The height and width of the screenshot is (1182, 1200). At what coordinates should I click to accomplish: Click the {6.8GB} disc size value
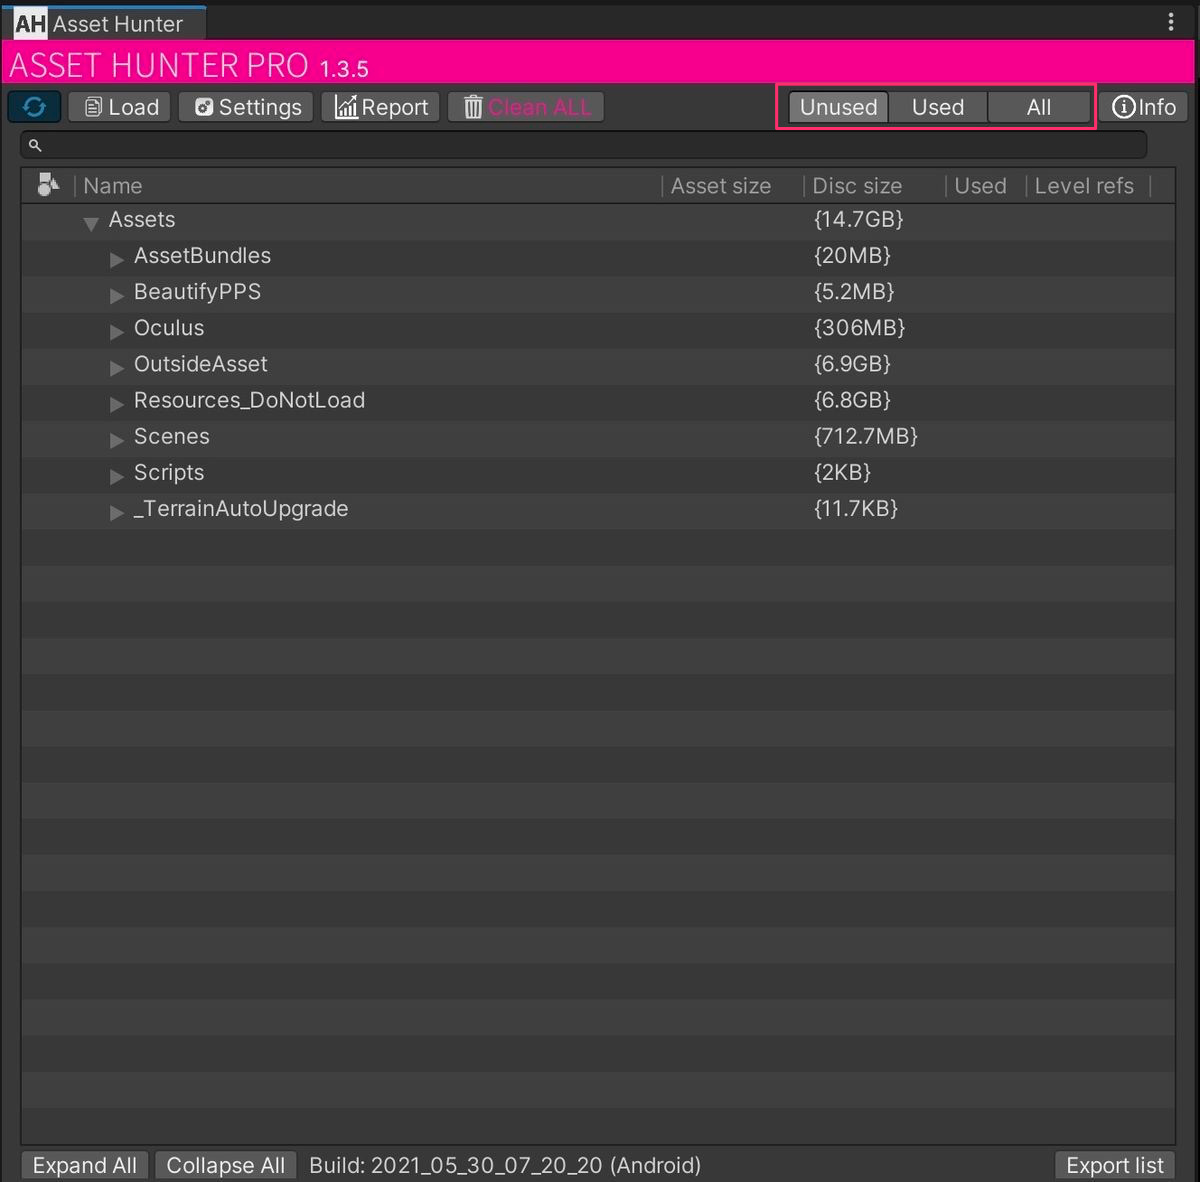click(852, 400)
